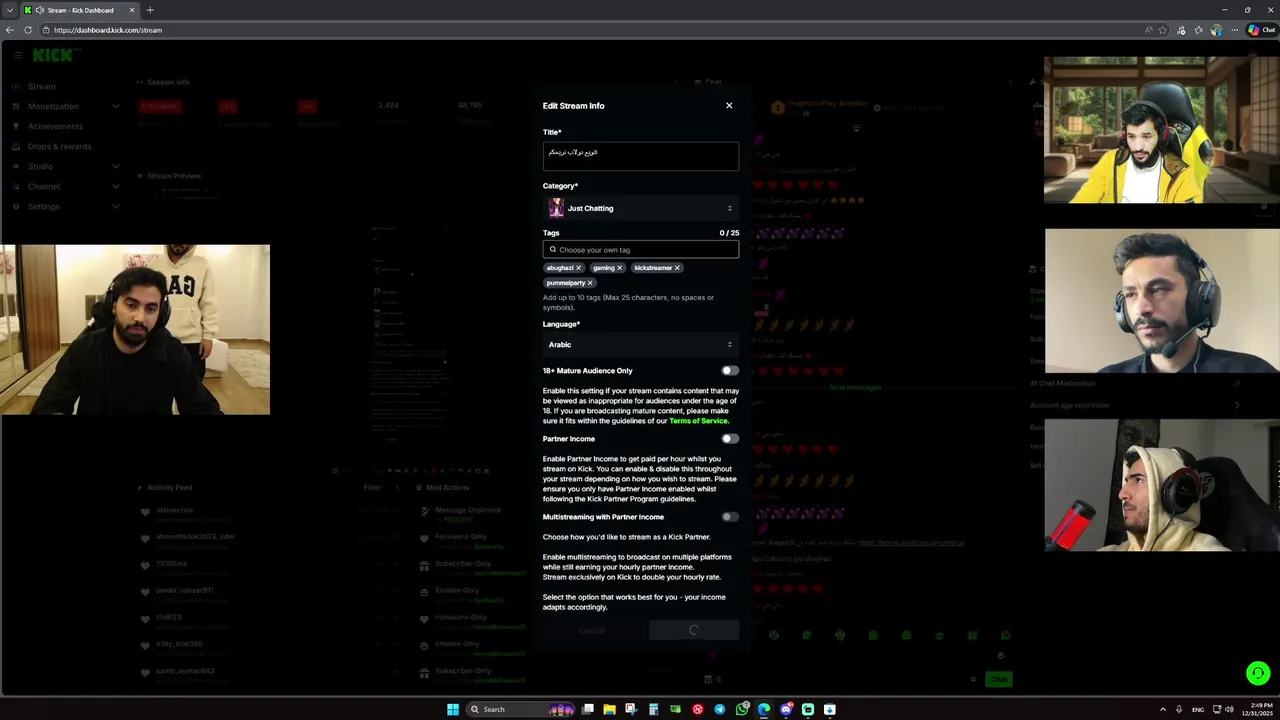Toggle the Partner Income switch
The height and width of the screenshot is (720, 1280).
730,439
